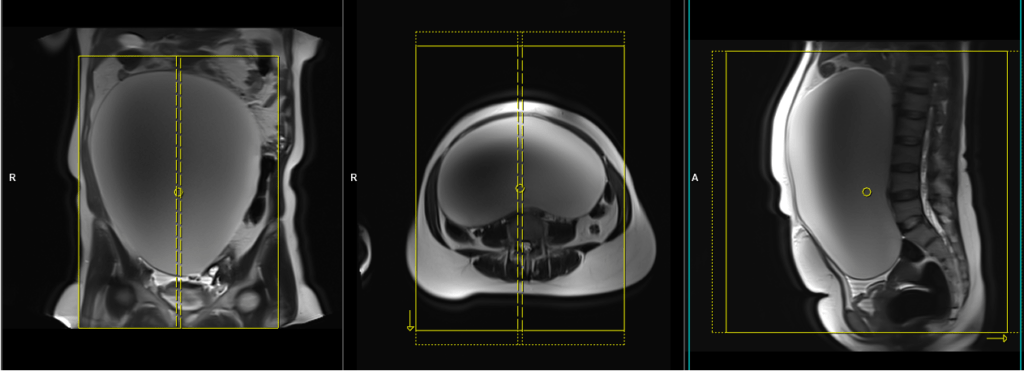Click the R orientation label in axial view
The width and height of the screenshot is (1024, 371).
353,177
